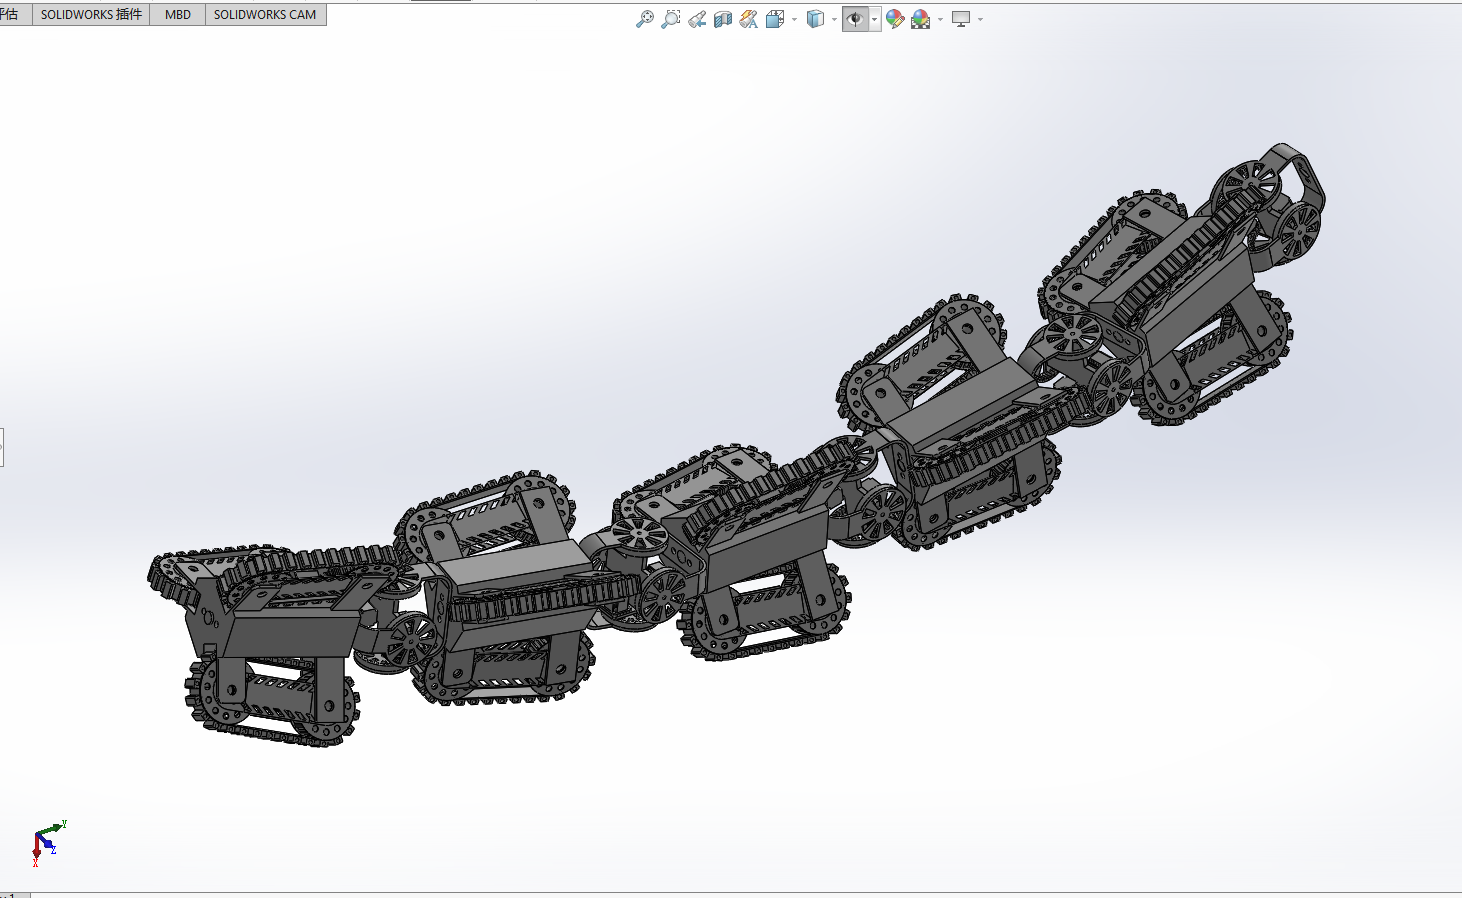The image size is (1462, 898).
Task: Click the View Settings monitor icon
Action: click(x=961, y=19)
